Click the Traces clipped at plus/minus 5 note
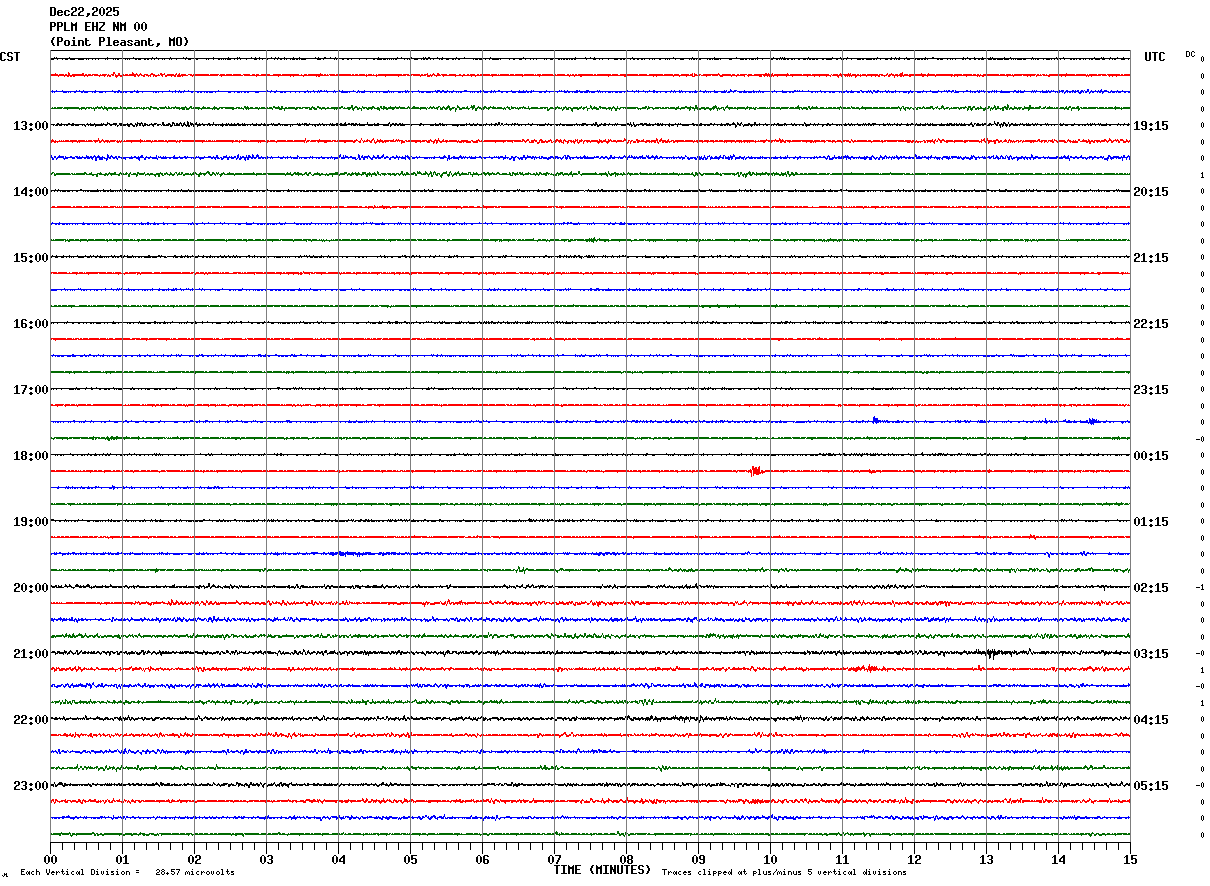The image size is (1210, 886). pyautogui.click(x=784, y=873)
